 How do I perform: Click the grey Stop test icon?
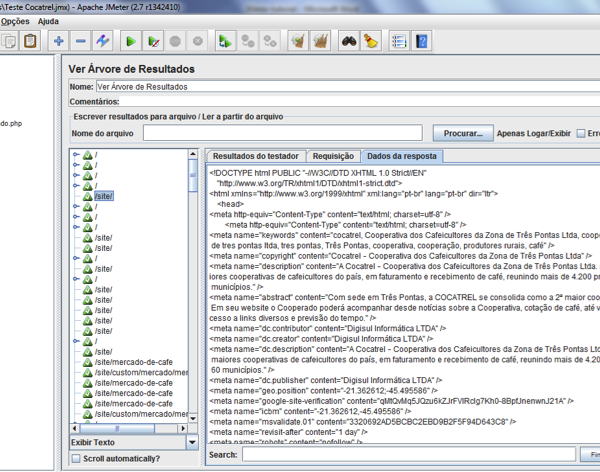coord(175,41)
